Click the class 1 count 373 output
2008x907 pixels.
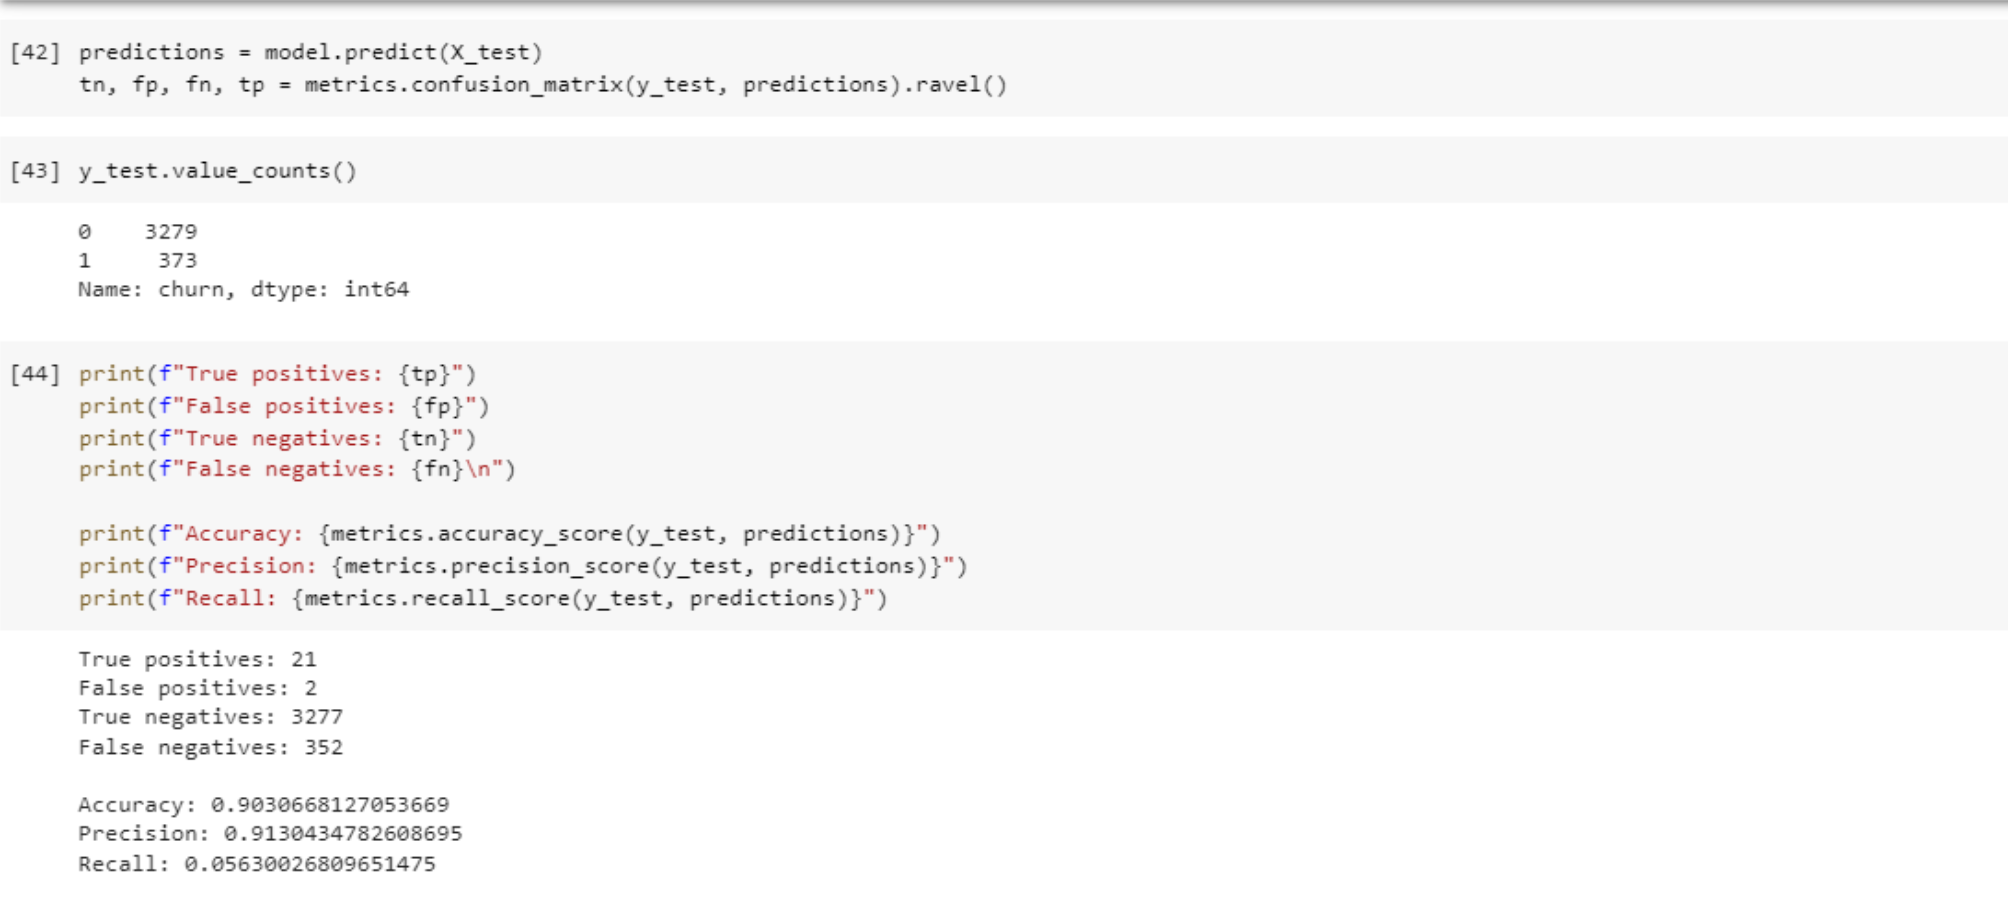176,261
